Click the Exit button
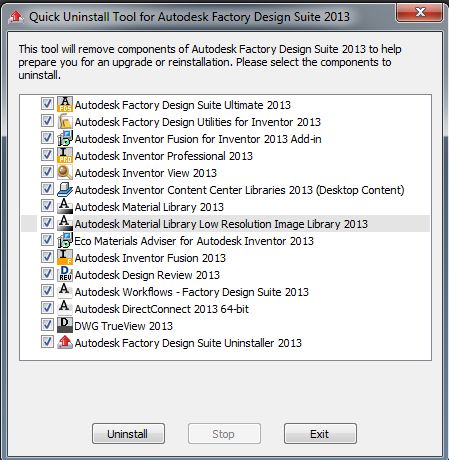Viewport: 449px width, 460px height. click(x=320, y=434)
